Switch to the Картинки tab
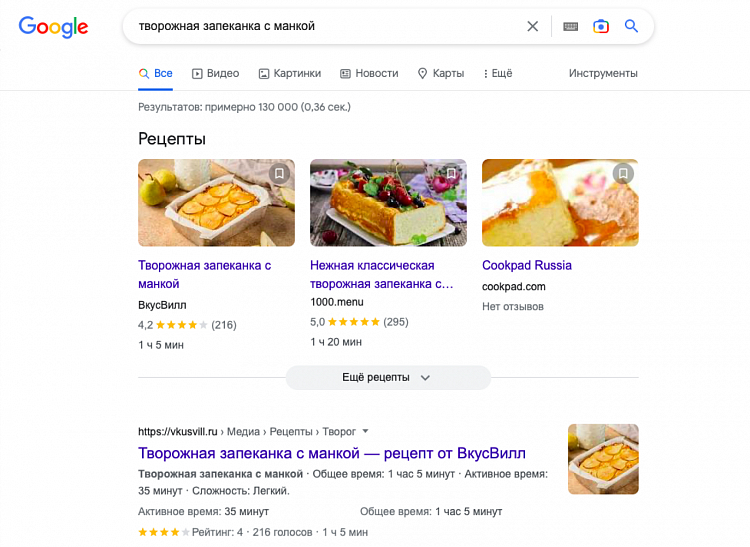 (x=289, y=73)
